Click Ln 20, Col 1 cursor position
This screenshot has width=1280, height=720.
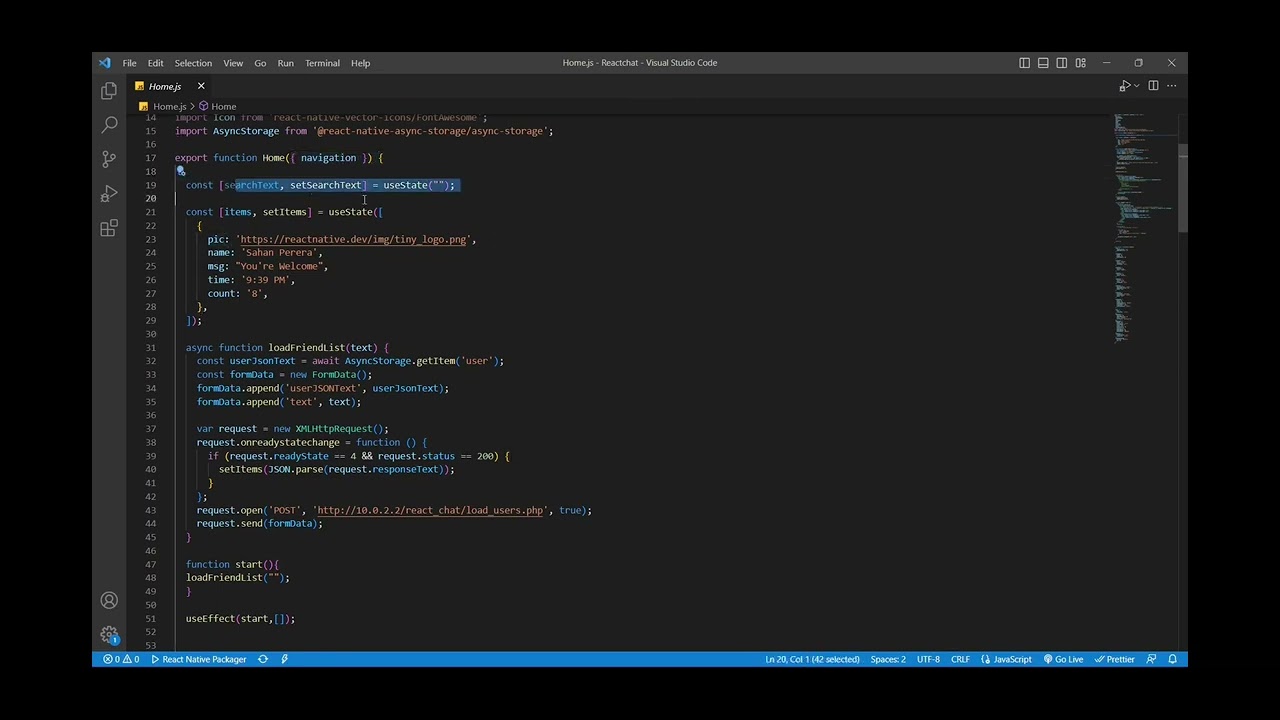click(812, 659)
